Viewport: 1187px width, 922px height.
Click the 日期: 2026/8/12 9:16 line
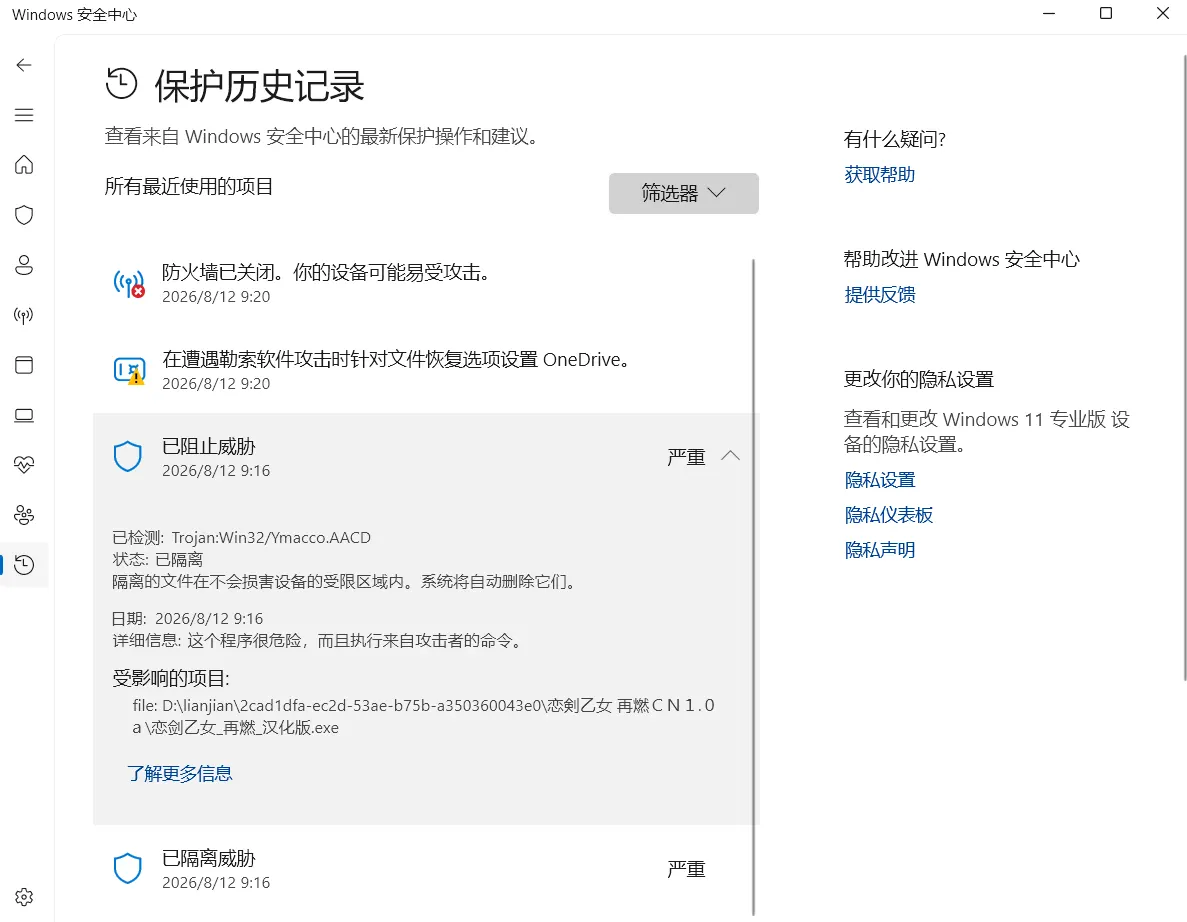pos(188,618)
